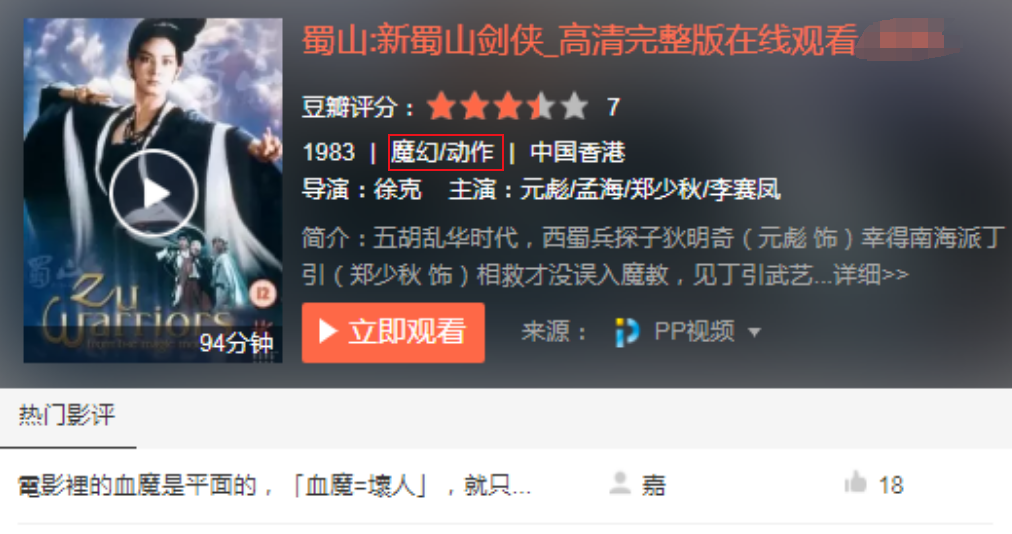Click the Douban star rating
Screen dimensions: 1012x534
[x=507, y=107]
